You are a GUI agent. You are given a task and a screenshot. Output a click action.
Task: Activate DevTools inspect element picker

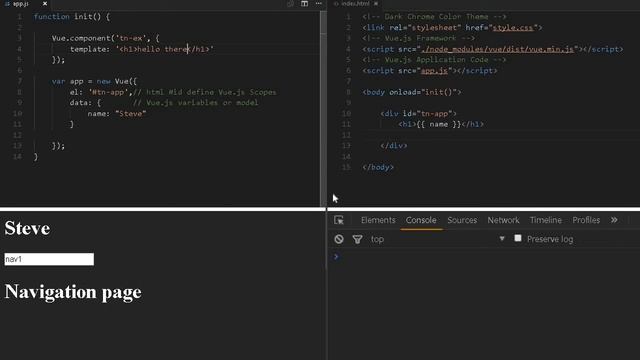pyautogui.click(x=339, y=220)
